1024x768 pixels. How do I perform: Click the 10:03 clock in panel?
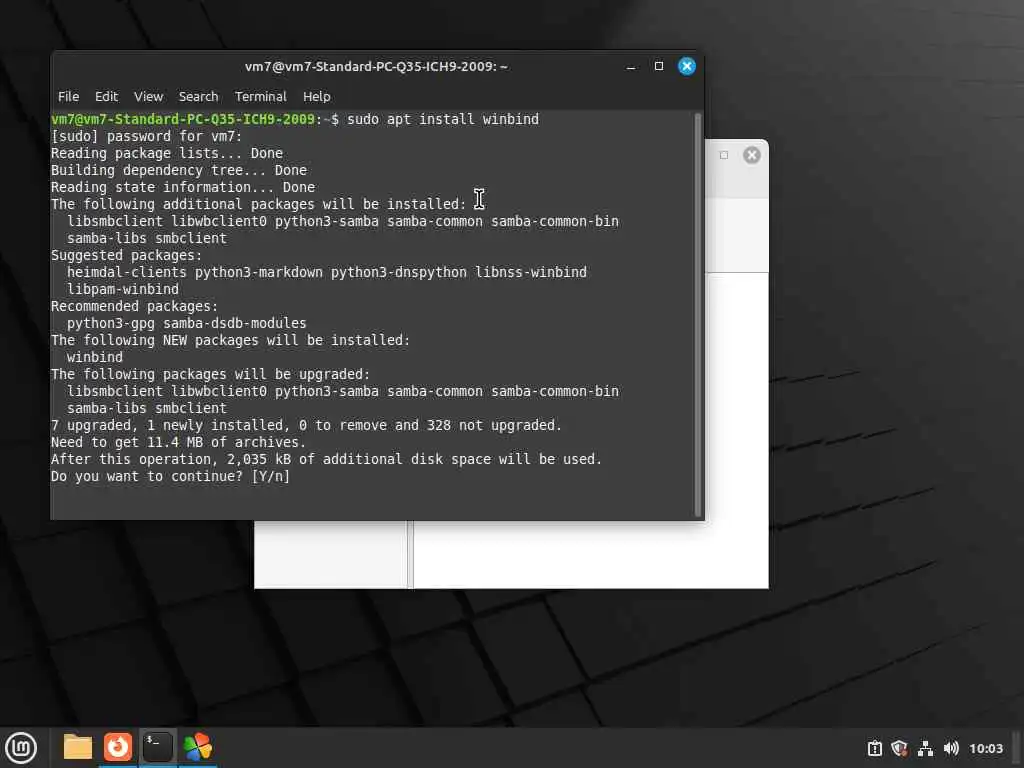986,748
